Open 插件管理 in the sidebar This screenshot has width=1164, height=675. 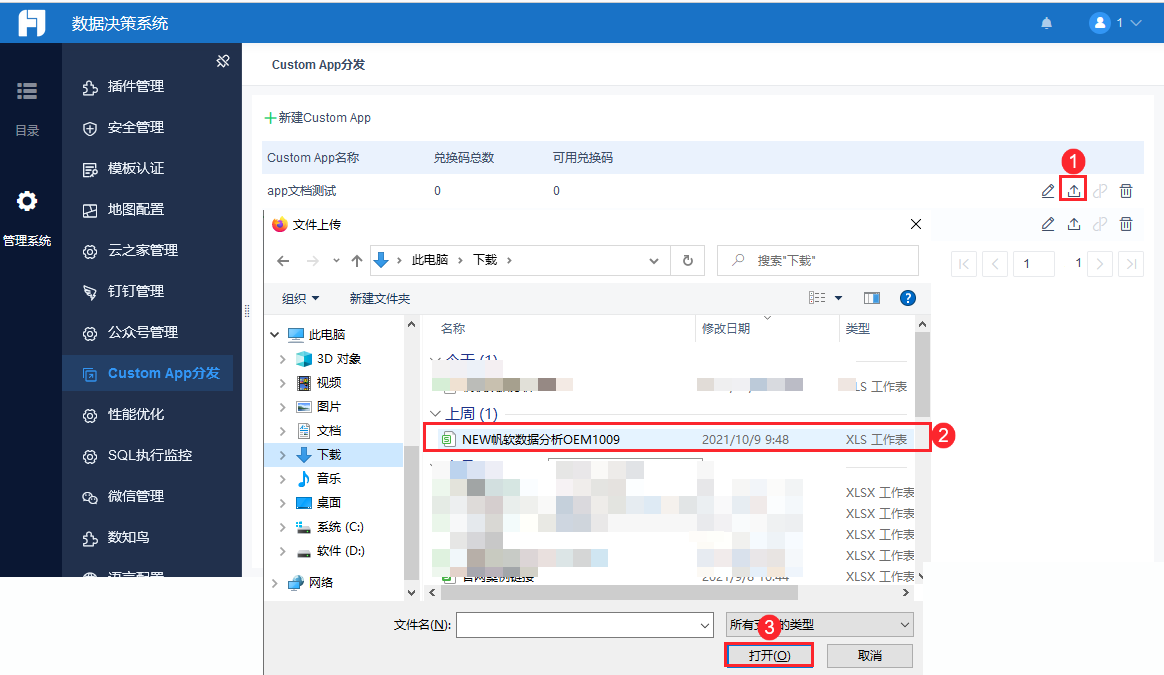click(x=135, y=87)
